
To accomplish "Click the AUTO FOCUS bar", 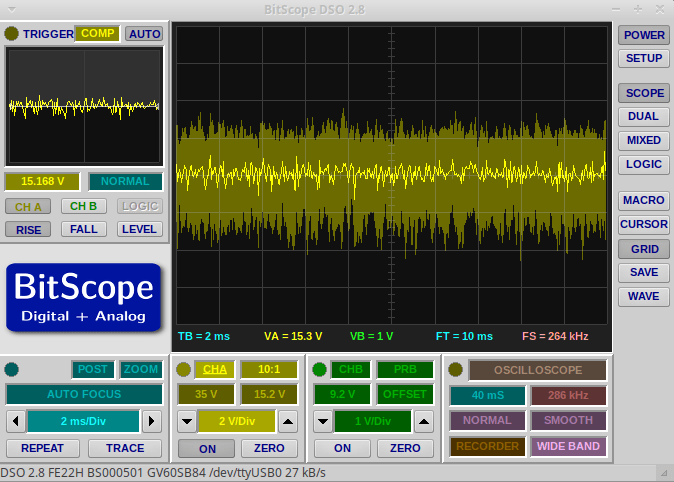I will tap(84, 394).
